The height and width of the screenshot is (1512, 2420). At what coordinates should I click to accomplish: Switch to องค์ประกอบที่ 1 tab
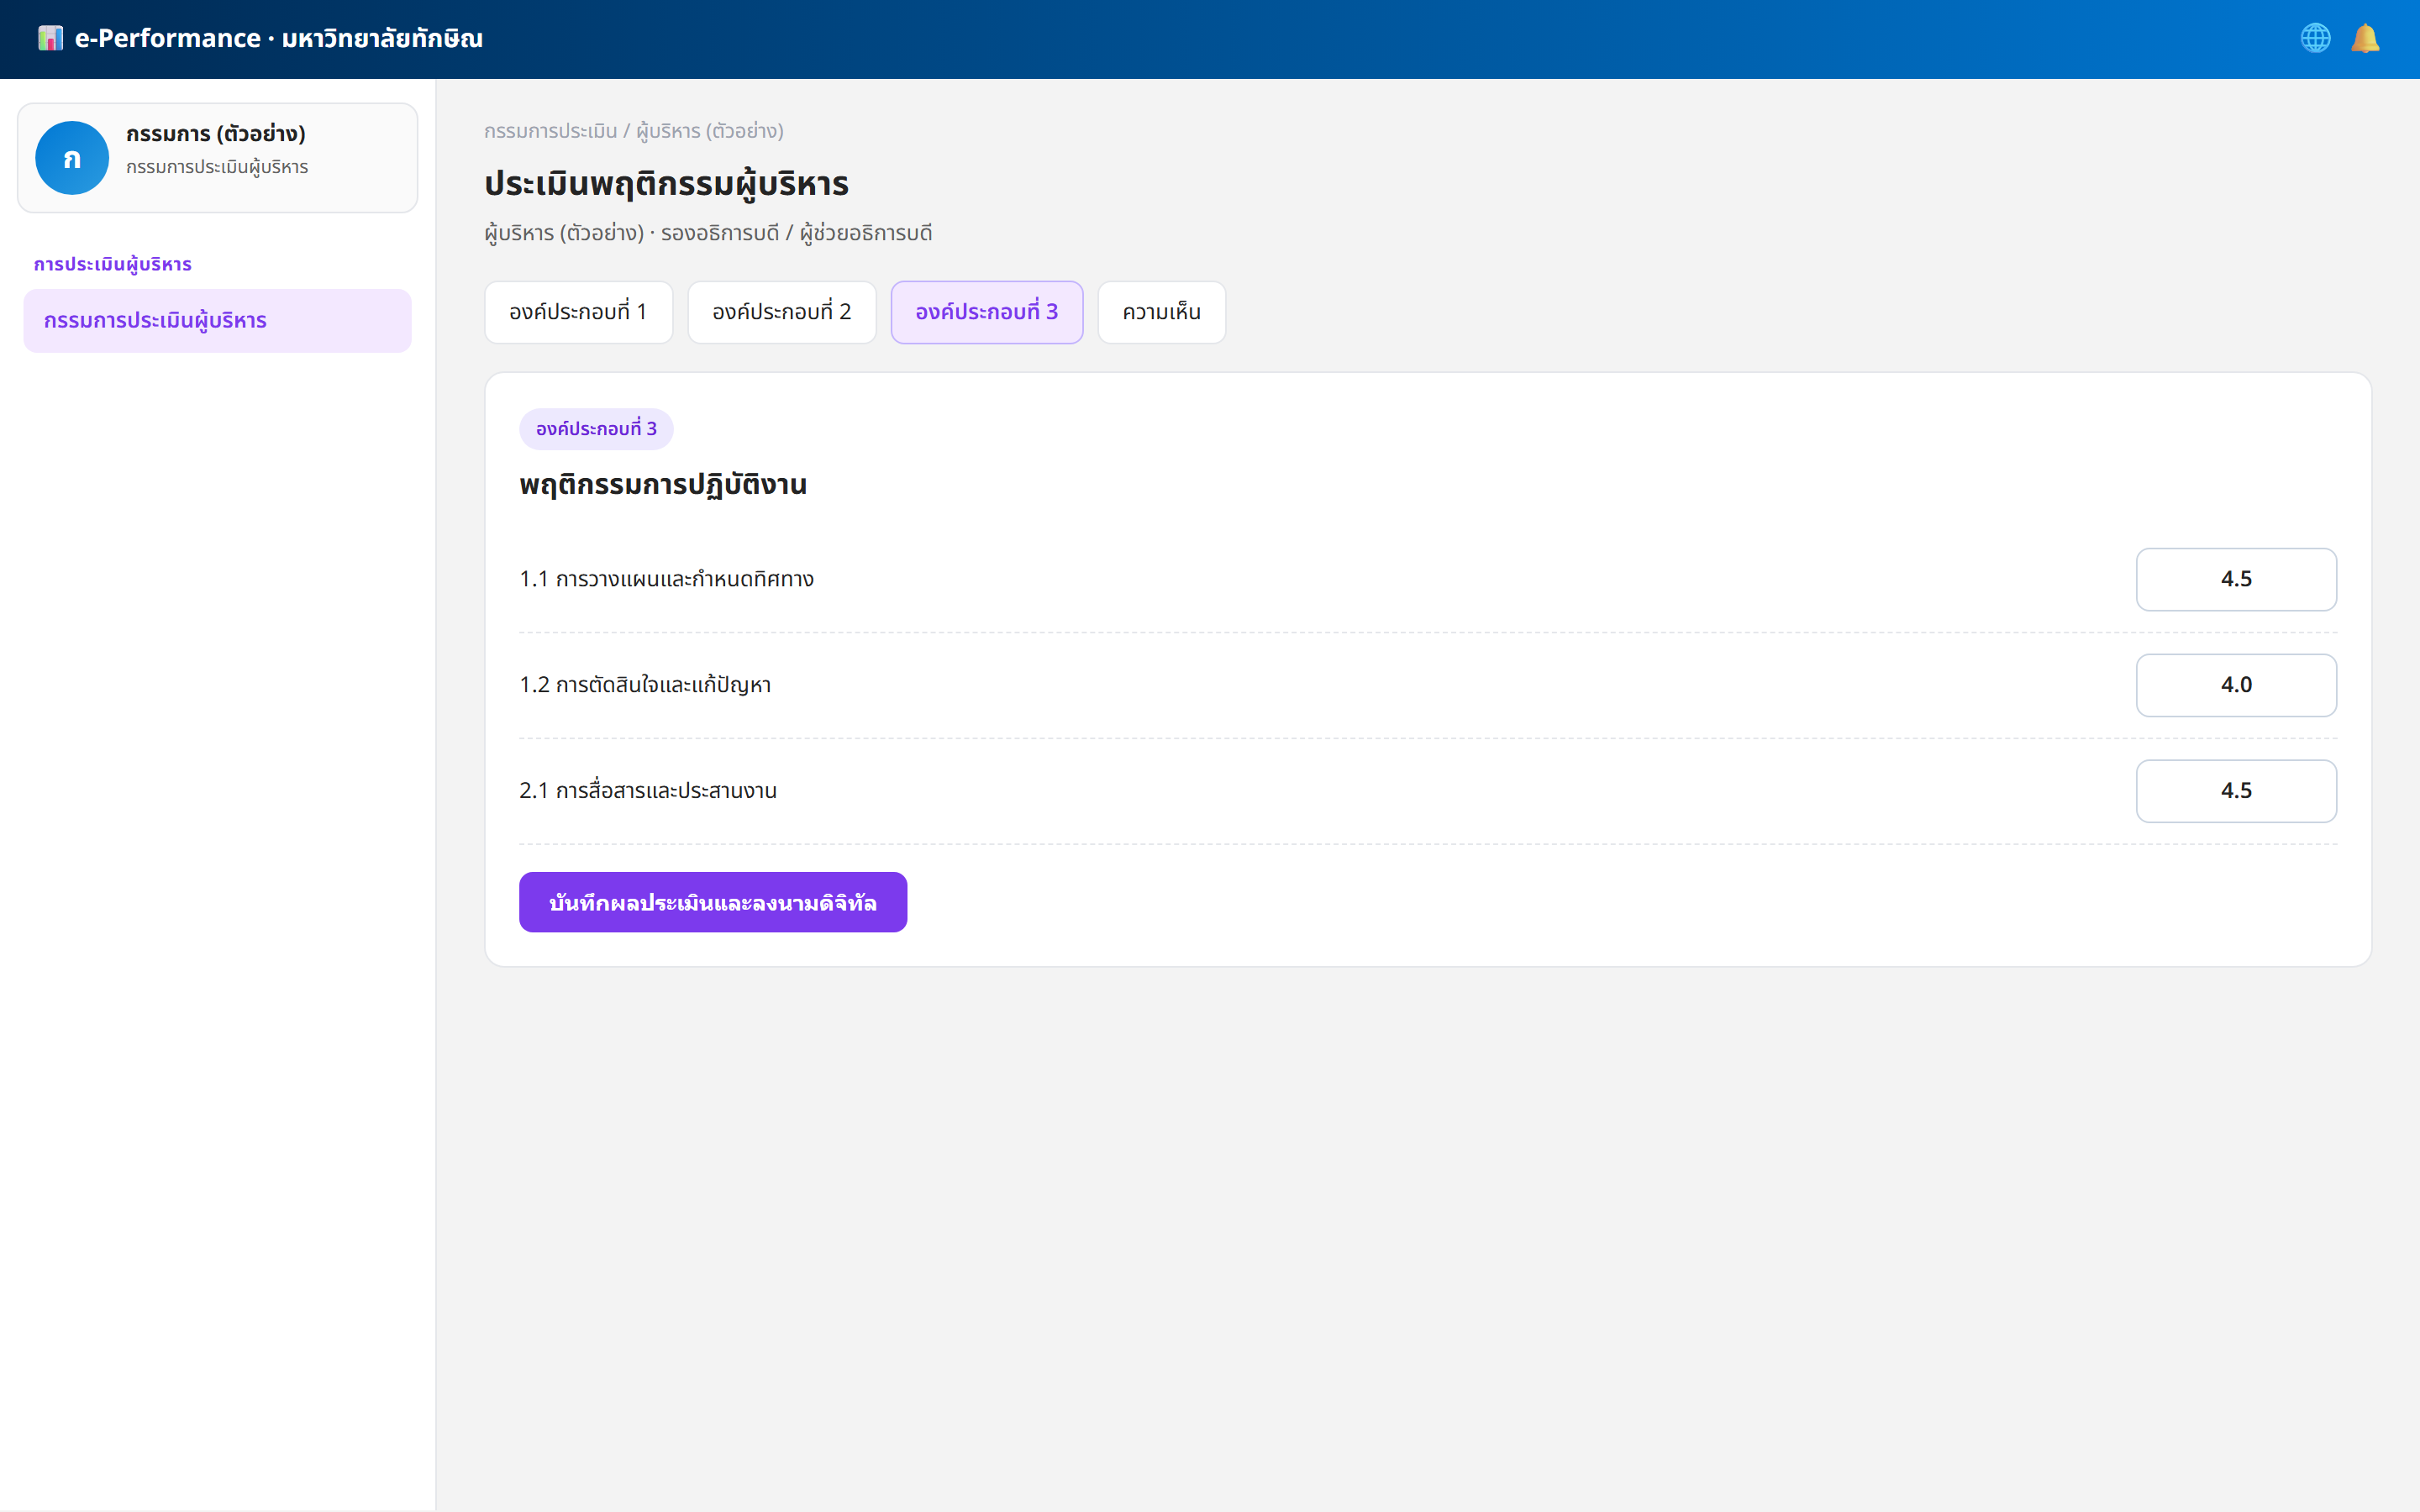578,312
